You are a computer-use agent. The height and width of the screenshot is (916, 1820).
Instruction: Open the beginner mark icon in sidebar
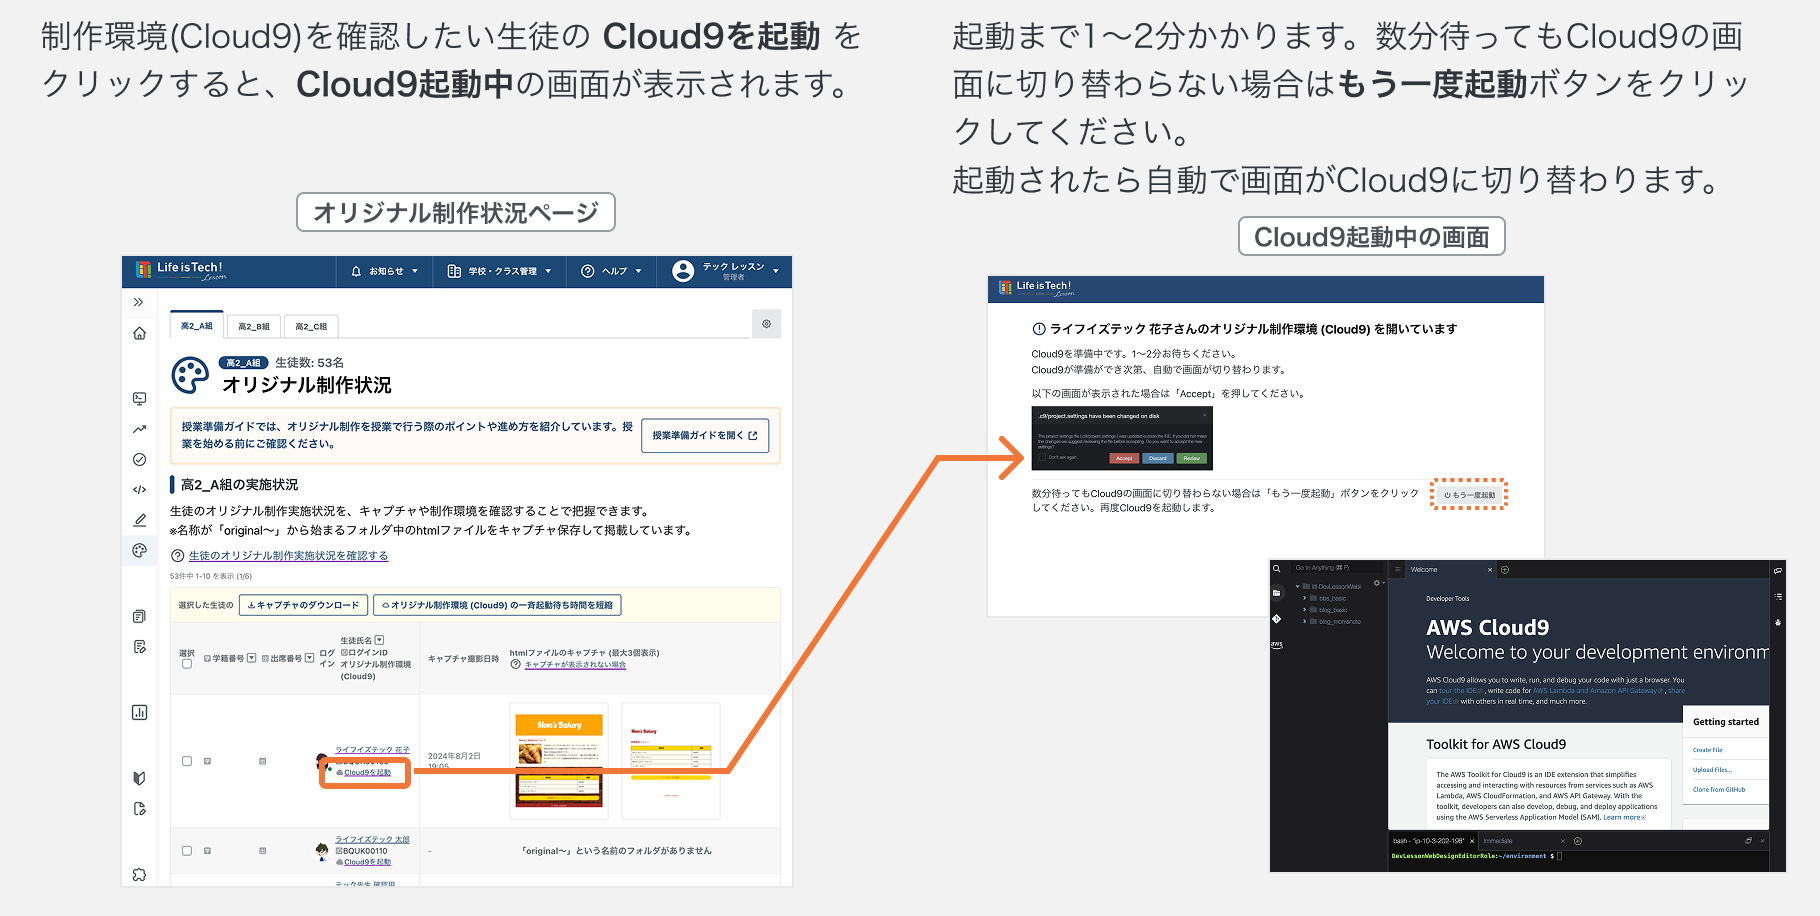point(139,778)
